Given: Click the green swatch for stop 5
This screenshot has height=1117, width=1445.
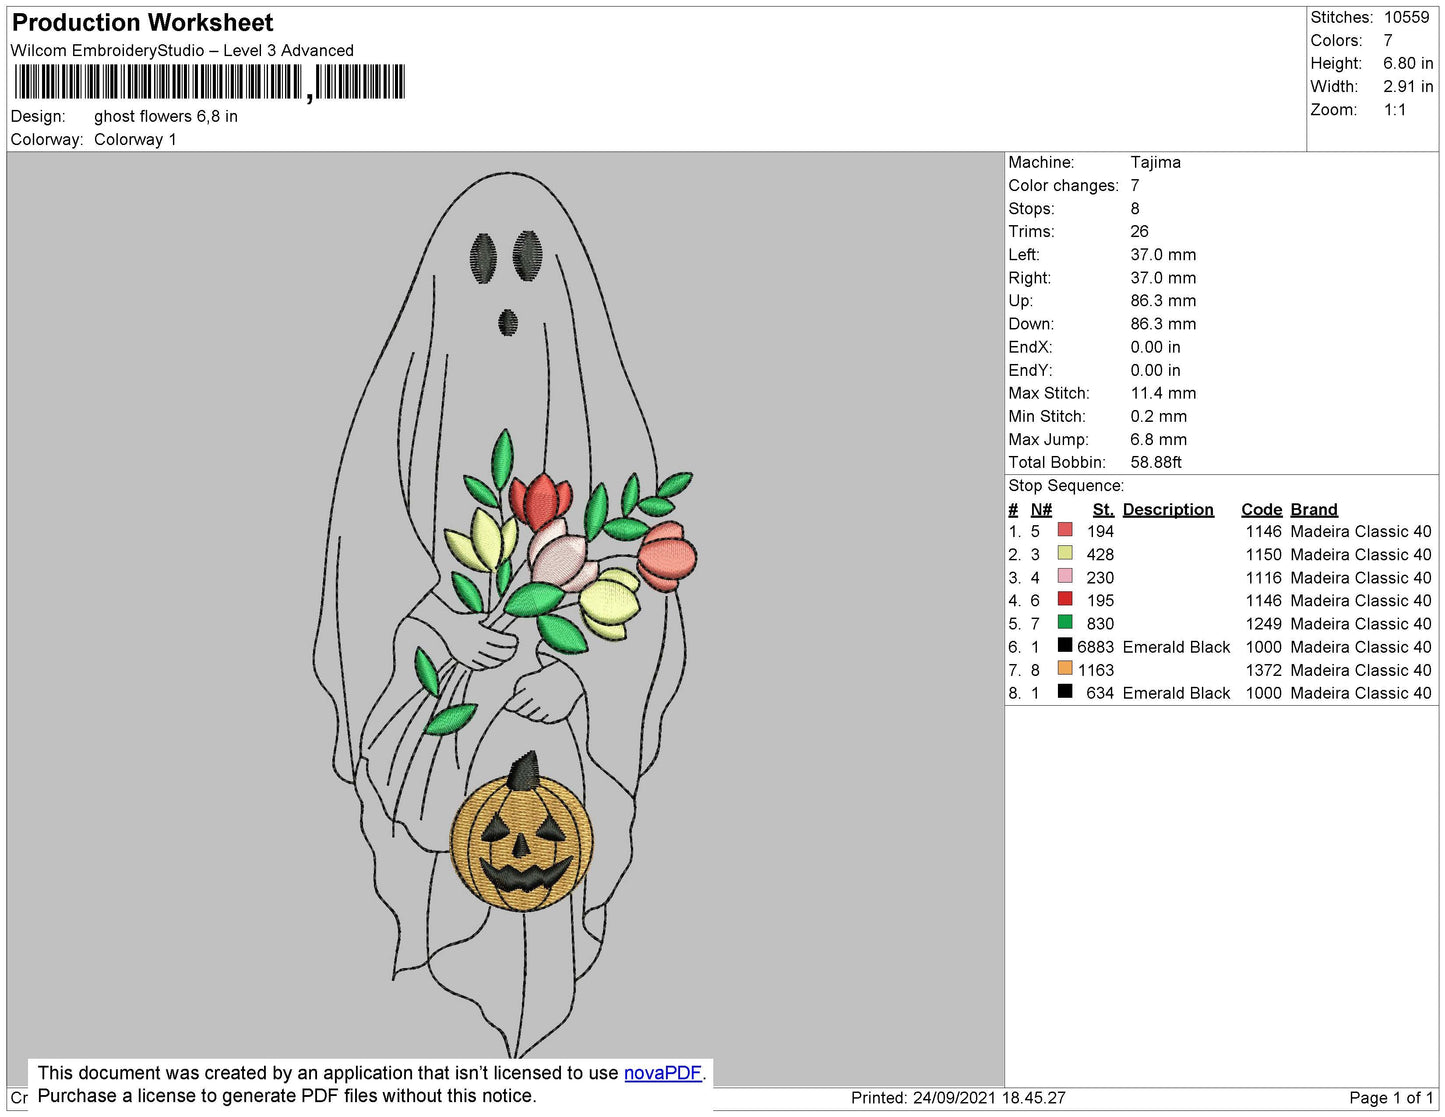Looking at the screenshot, I should coord(1065,622).
